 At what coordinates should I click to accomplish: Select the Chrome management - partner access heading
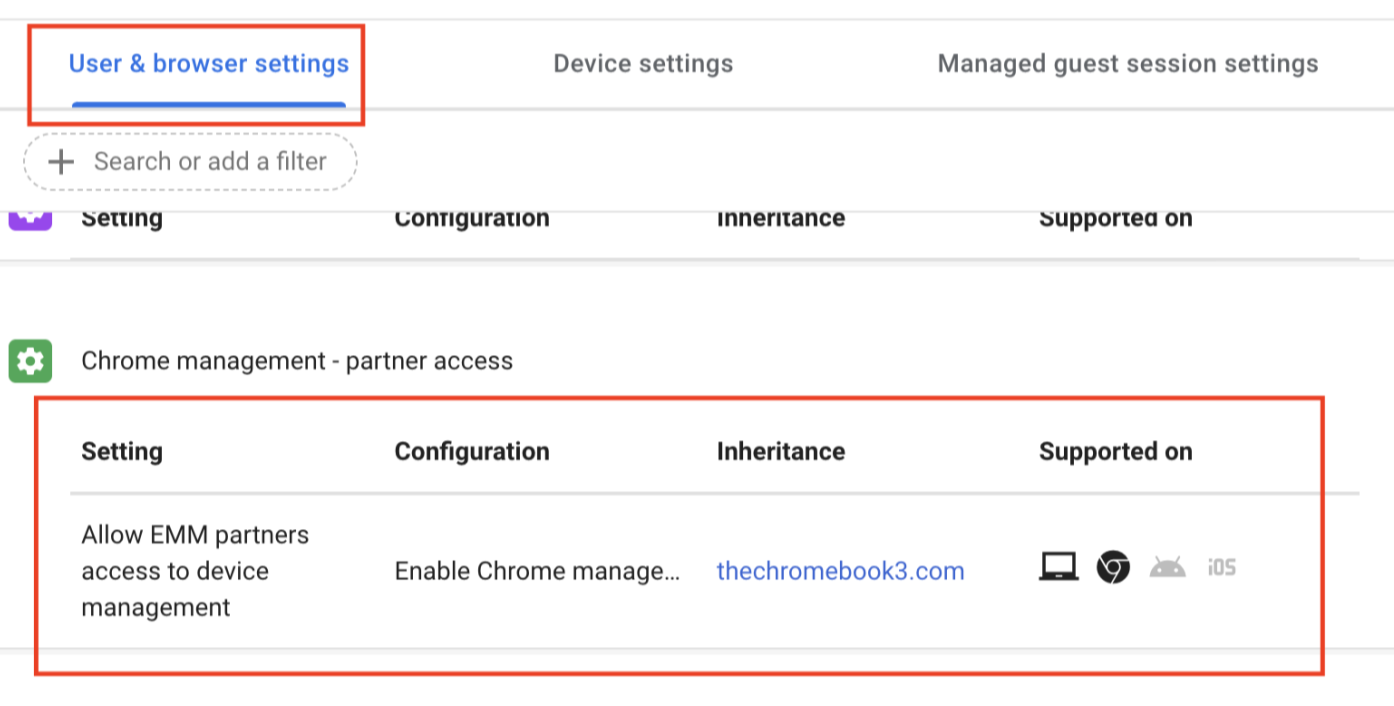(297, 361)
